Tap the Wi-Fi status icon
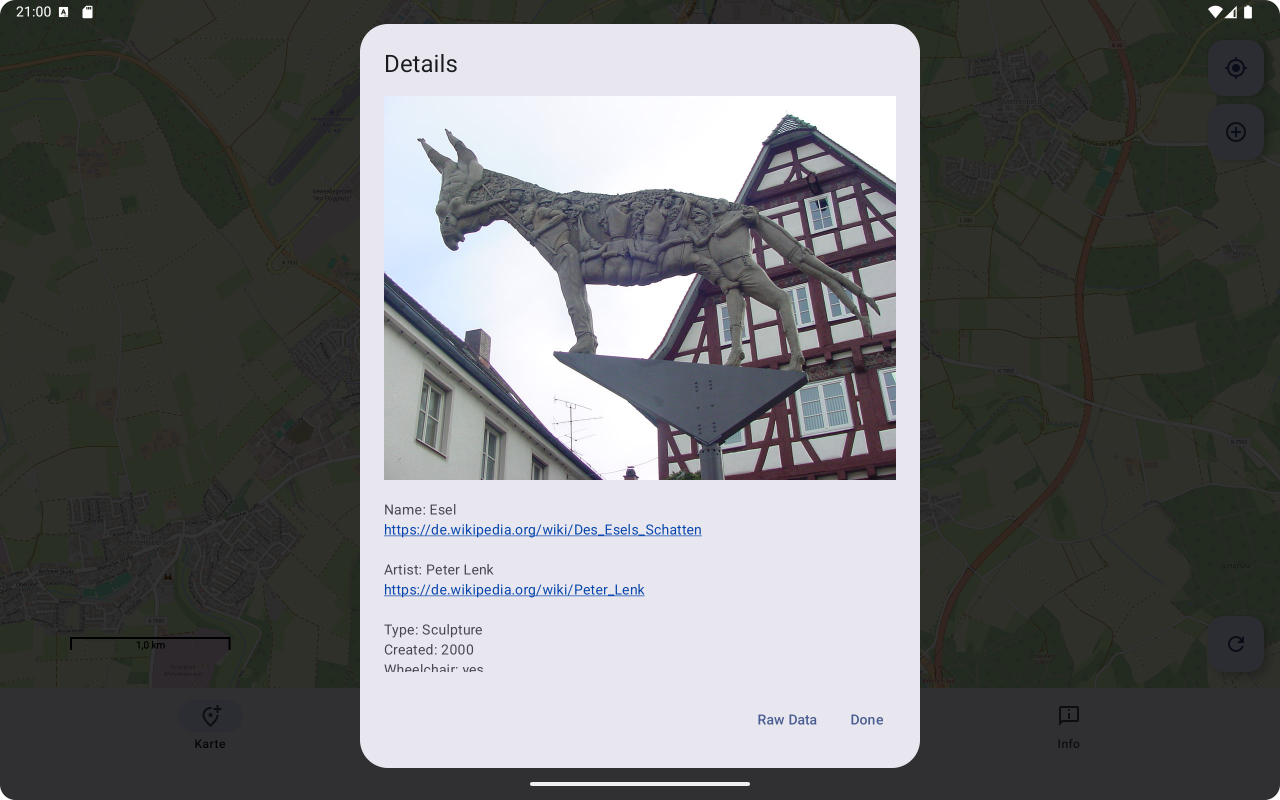The height and width of the screenshot is (800, 1280). point(1215,12)
